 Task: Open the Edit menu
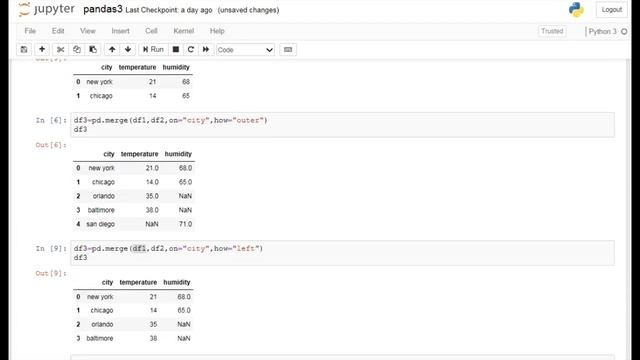58,31
